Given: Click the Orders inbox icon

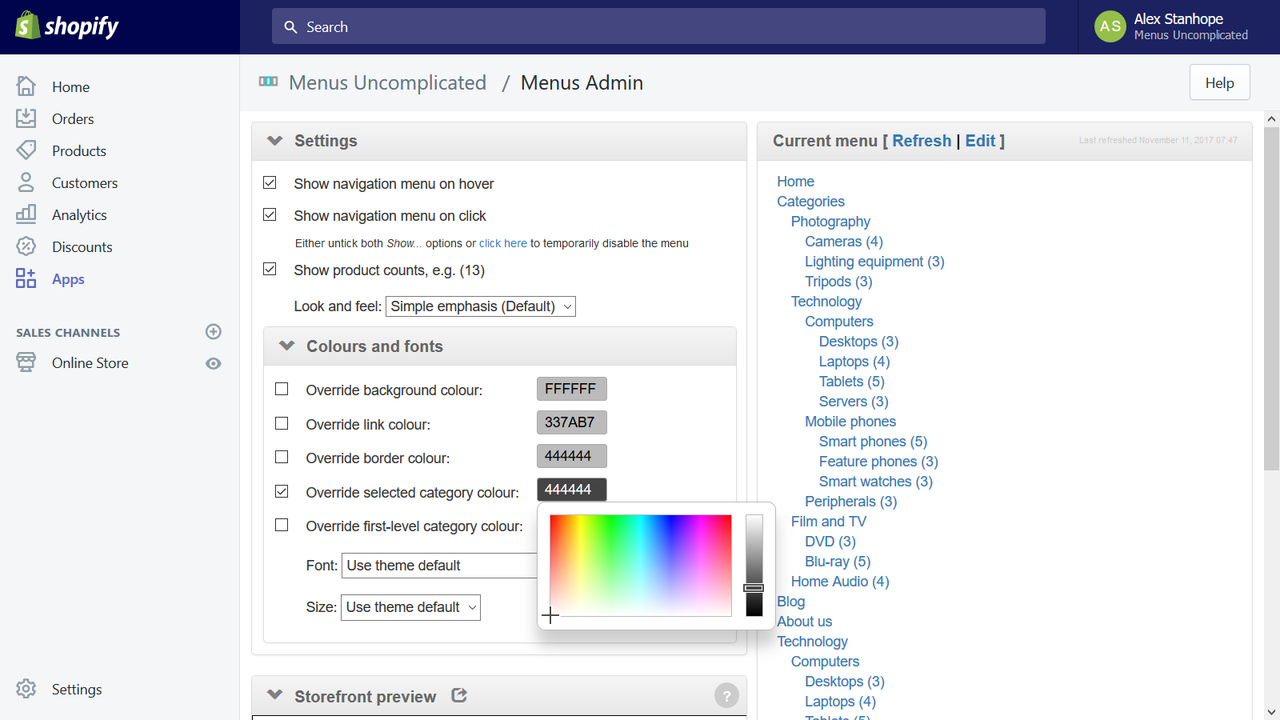Looking at the screenshot, I should [26, 118].
